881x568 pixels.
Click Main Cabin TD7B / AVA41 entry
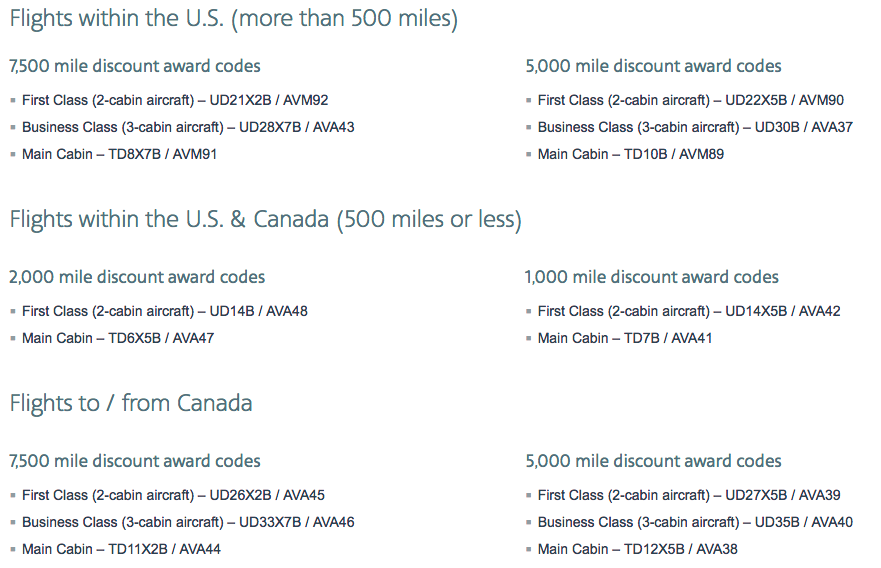625,338
